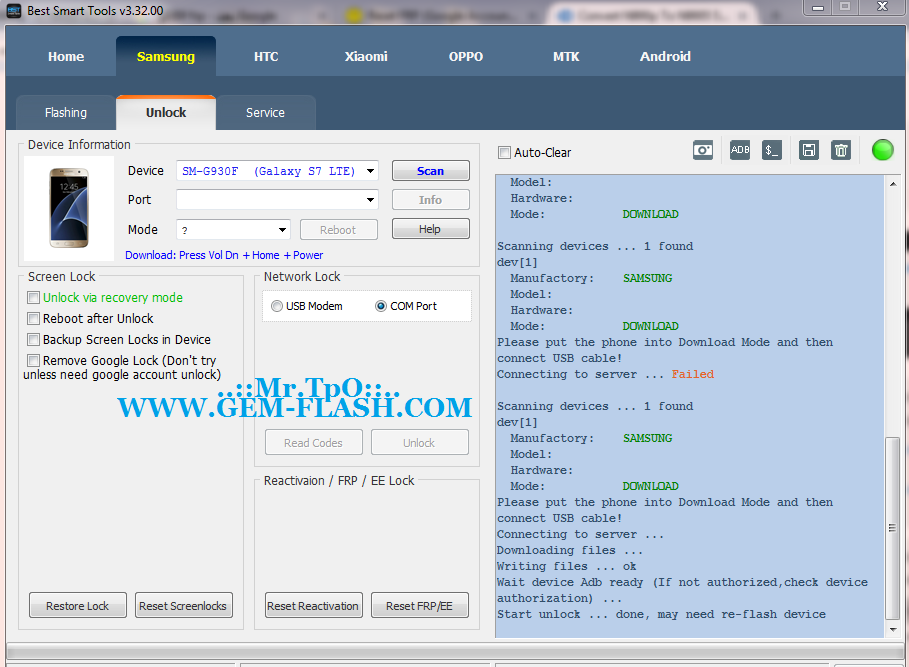Open the Android tab
This screenshot has width=909, height=667.
tap(665, 57)
